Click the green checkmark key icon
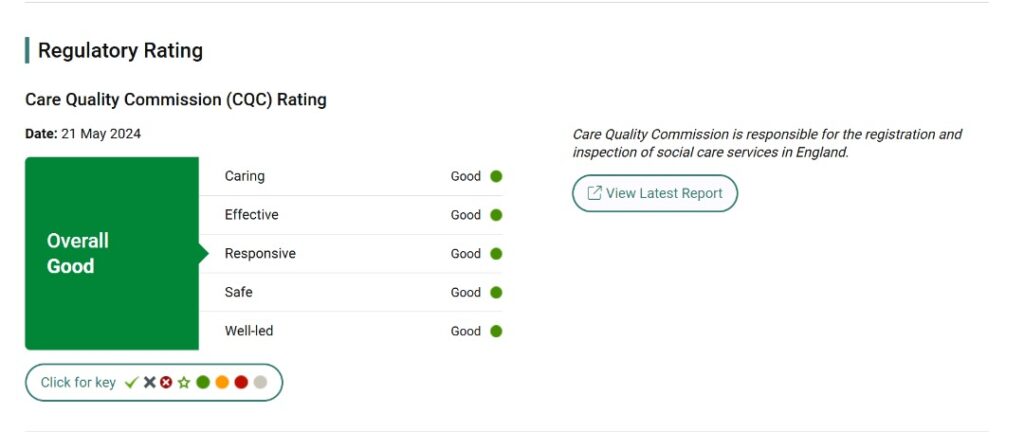The width and height of the screenshot is (1024, 432). coord(131,382)
